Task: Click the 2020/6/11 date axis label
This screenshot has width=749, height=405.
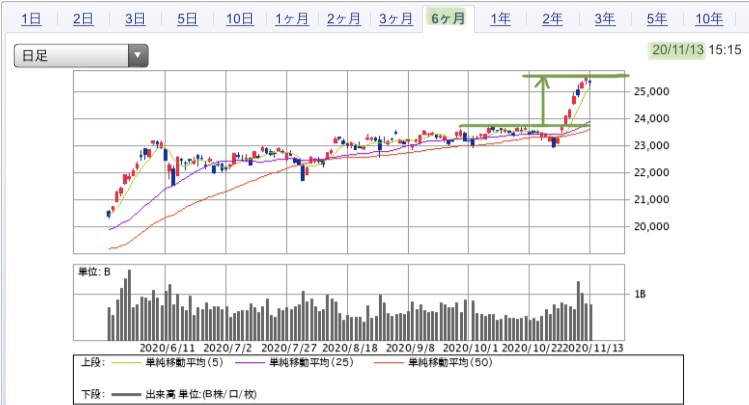Action: [167, 348]
